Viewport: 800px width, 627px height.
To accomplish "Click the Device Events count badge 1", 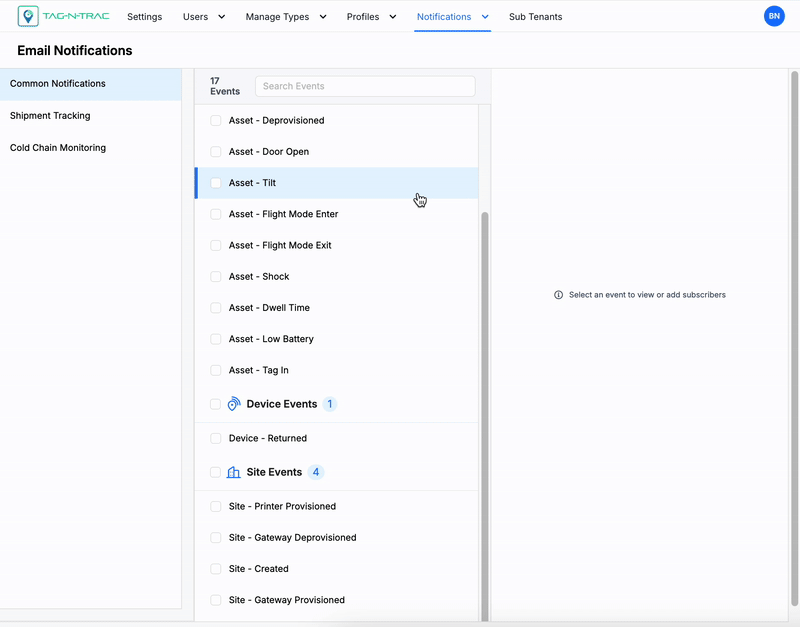I will [330, 404].
